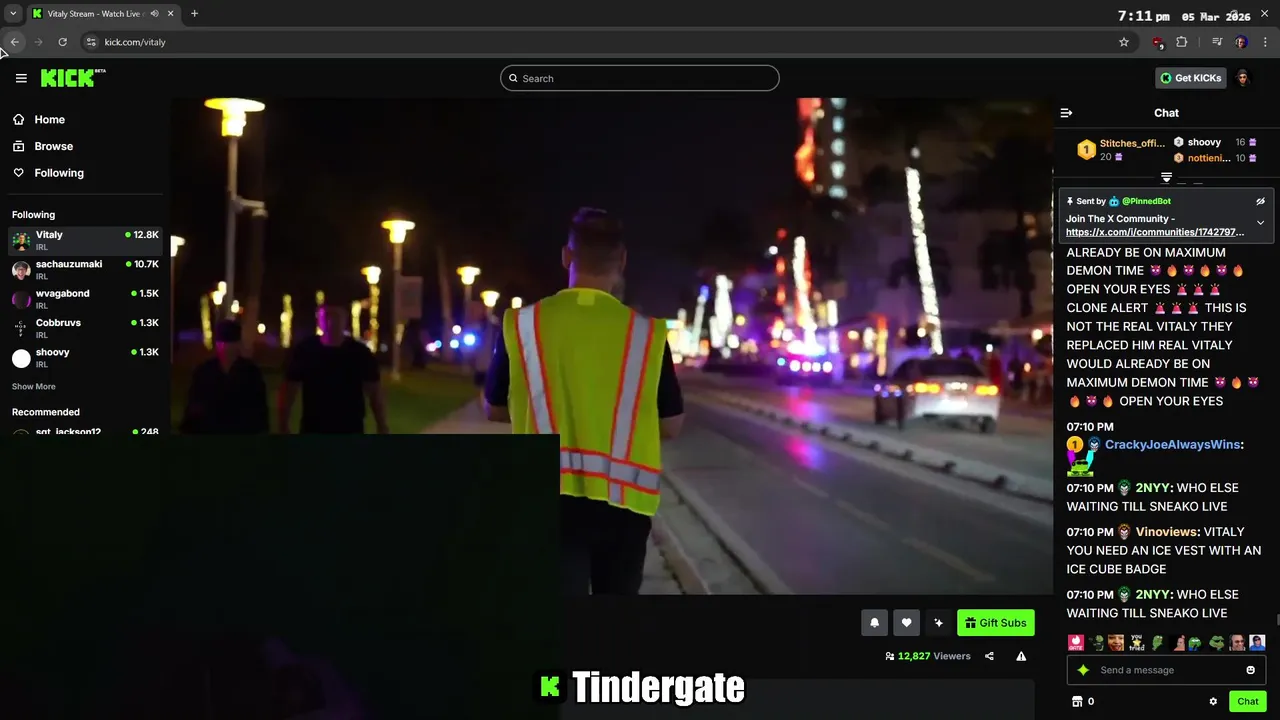1280x720 pixels.
Task: Pick the last emote in quick emote bar
Action: (1257, 643)
